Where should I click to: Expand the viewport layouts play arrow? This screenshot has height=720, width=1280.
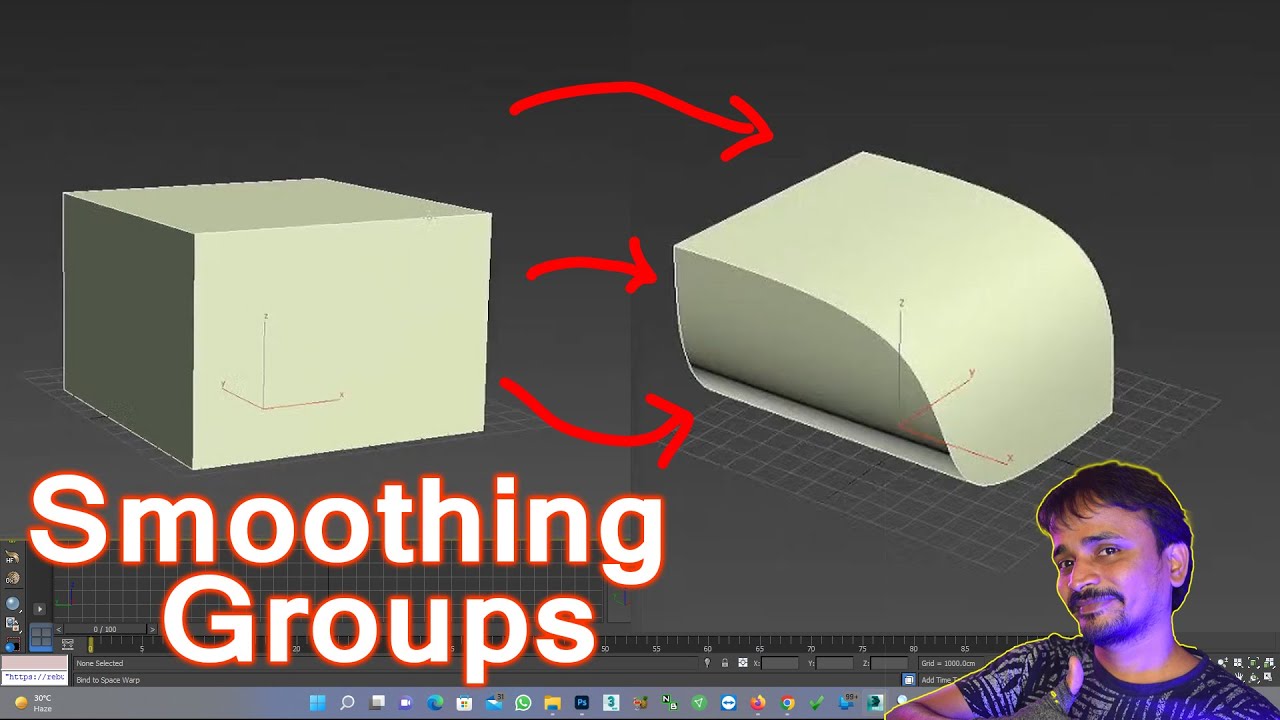[40, 608]
